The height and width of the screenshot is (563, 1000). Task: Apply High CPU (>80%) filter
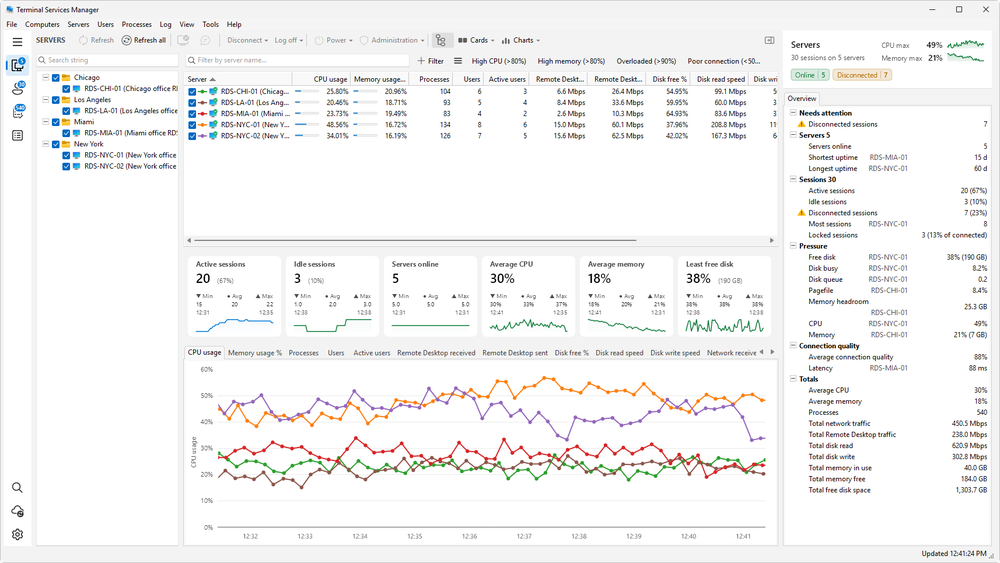click(499, 61)
